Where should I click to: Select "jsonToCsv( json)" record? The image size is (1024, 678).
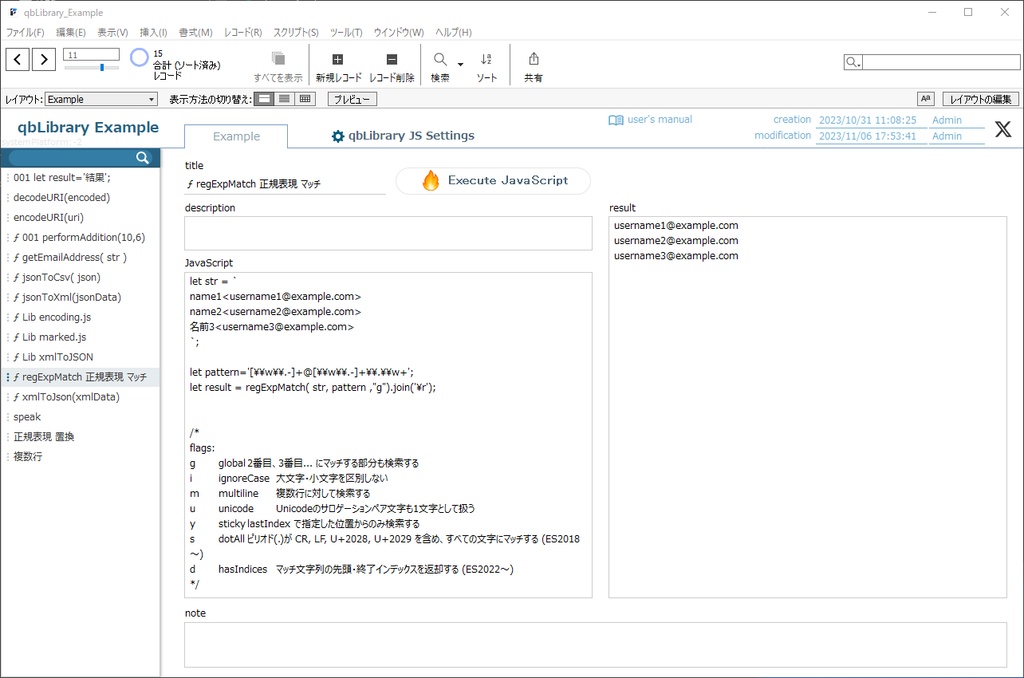pos(80,278)
